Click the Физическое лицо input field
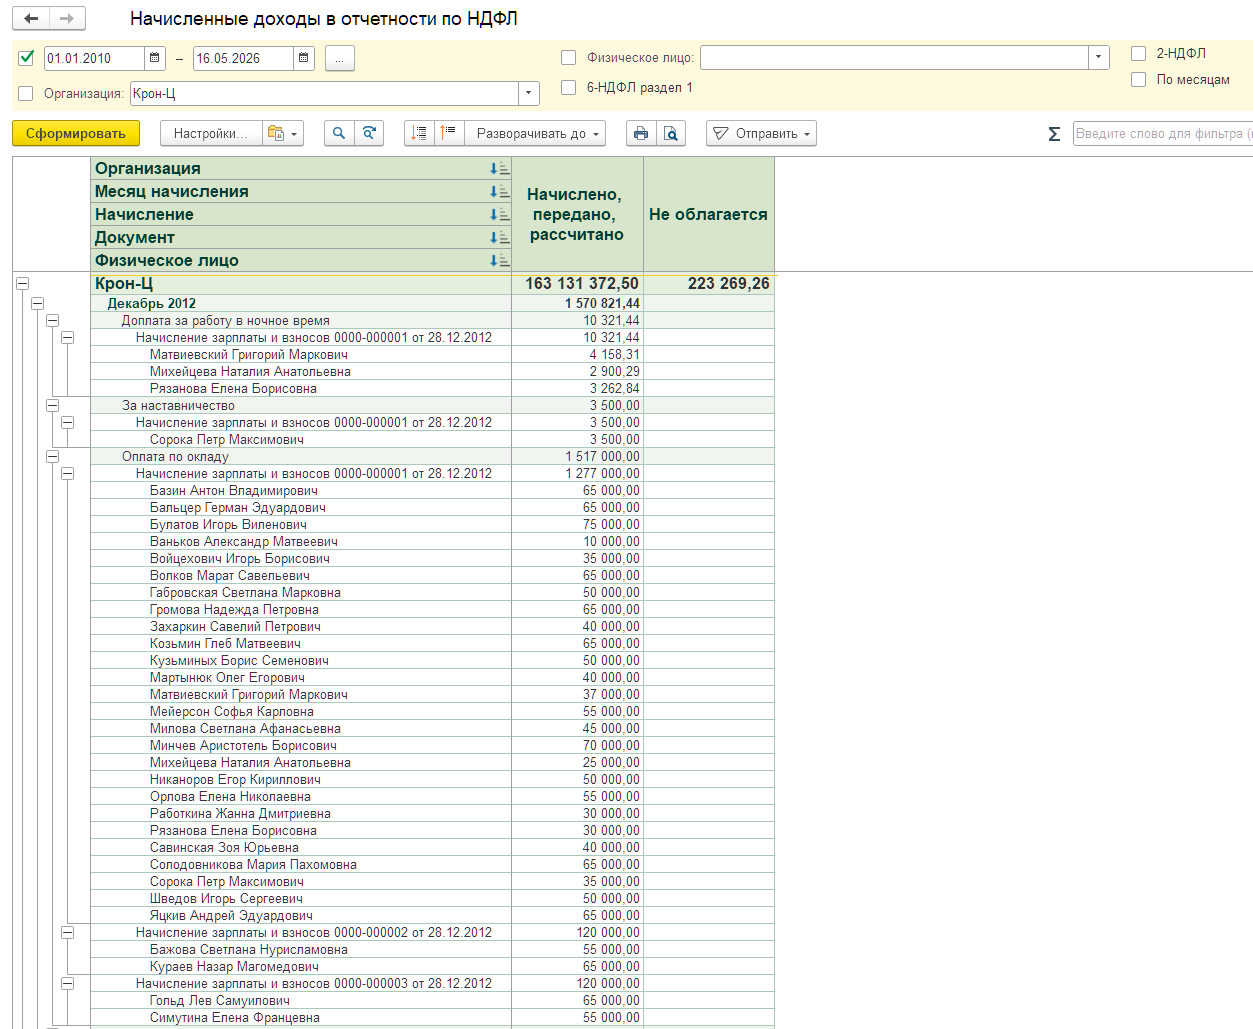1253x1029 pixels. [894, 57]
